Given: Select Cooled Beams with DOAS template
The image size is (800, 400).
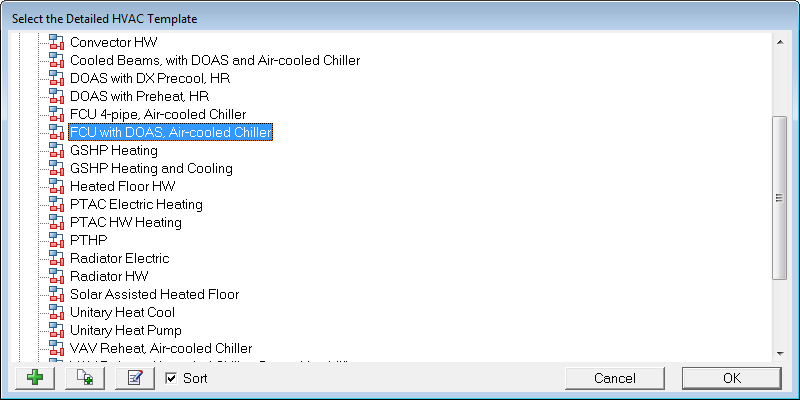Looking at the screenshot, I should (x=215, y=61).
